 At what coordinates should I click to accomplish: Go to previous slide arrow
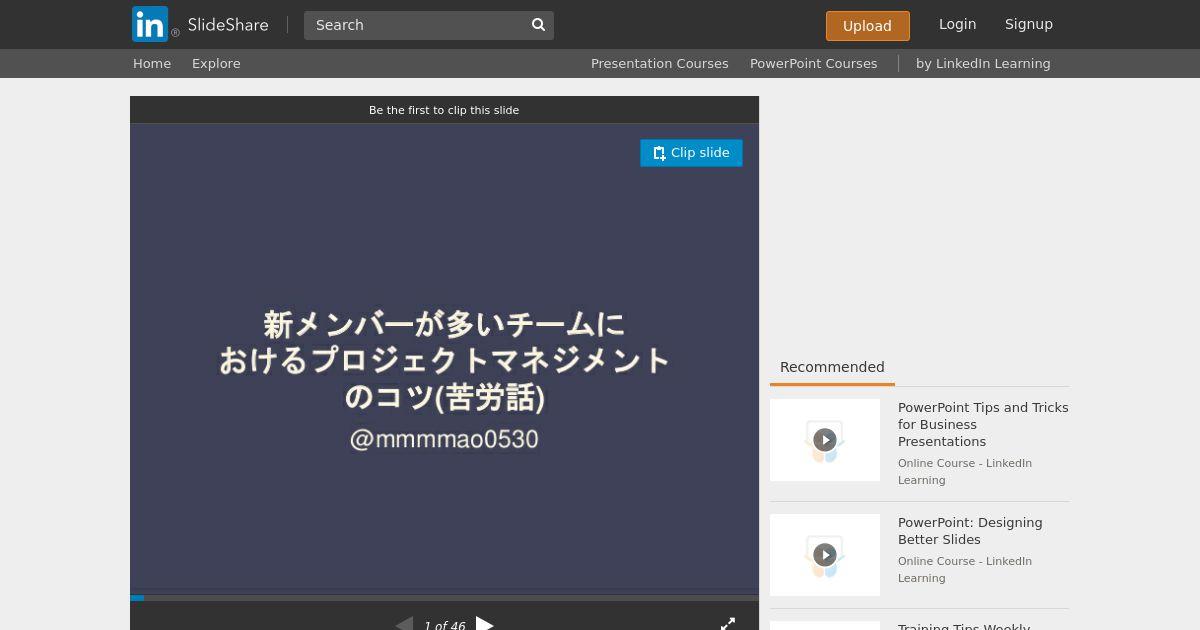404,624
